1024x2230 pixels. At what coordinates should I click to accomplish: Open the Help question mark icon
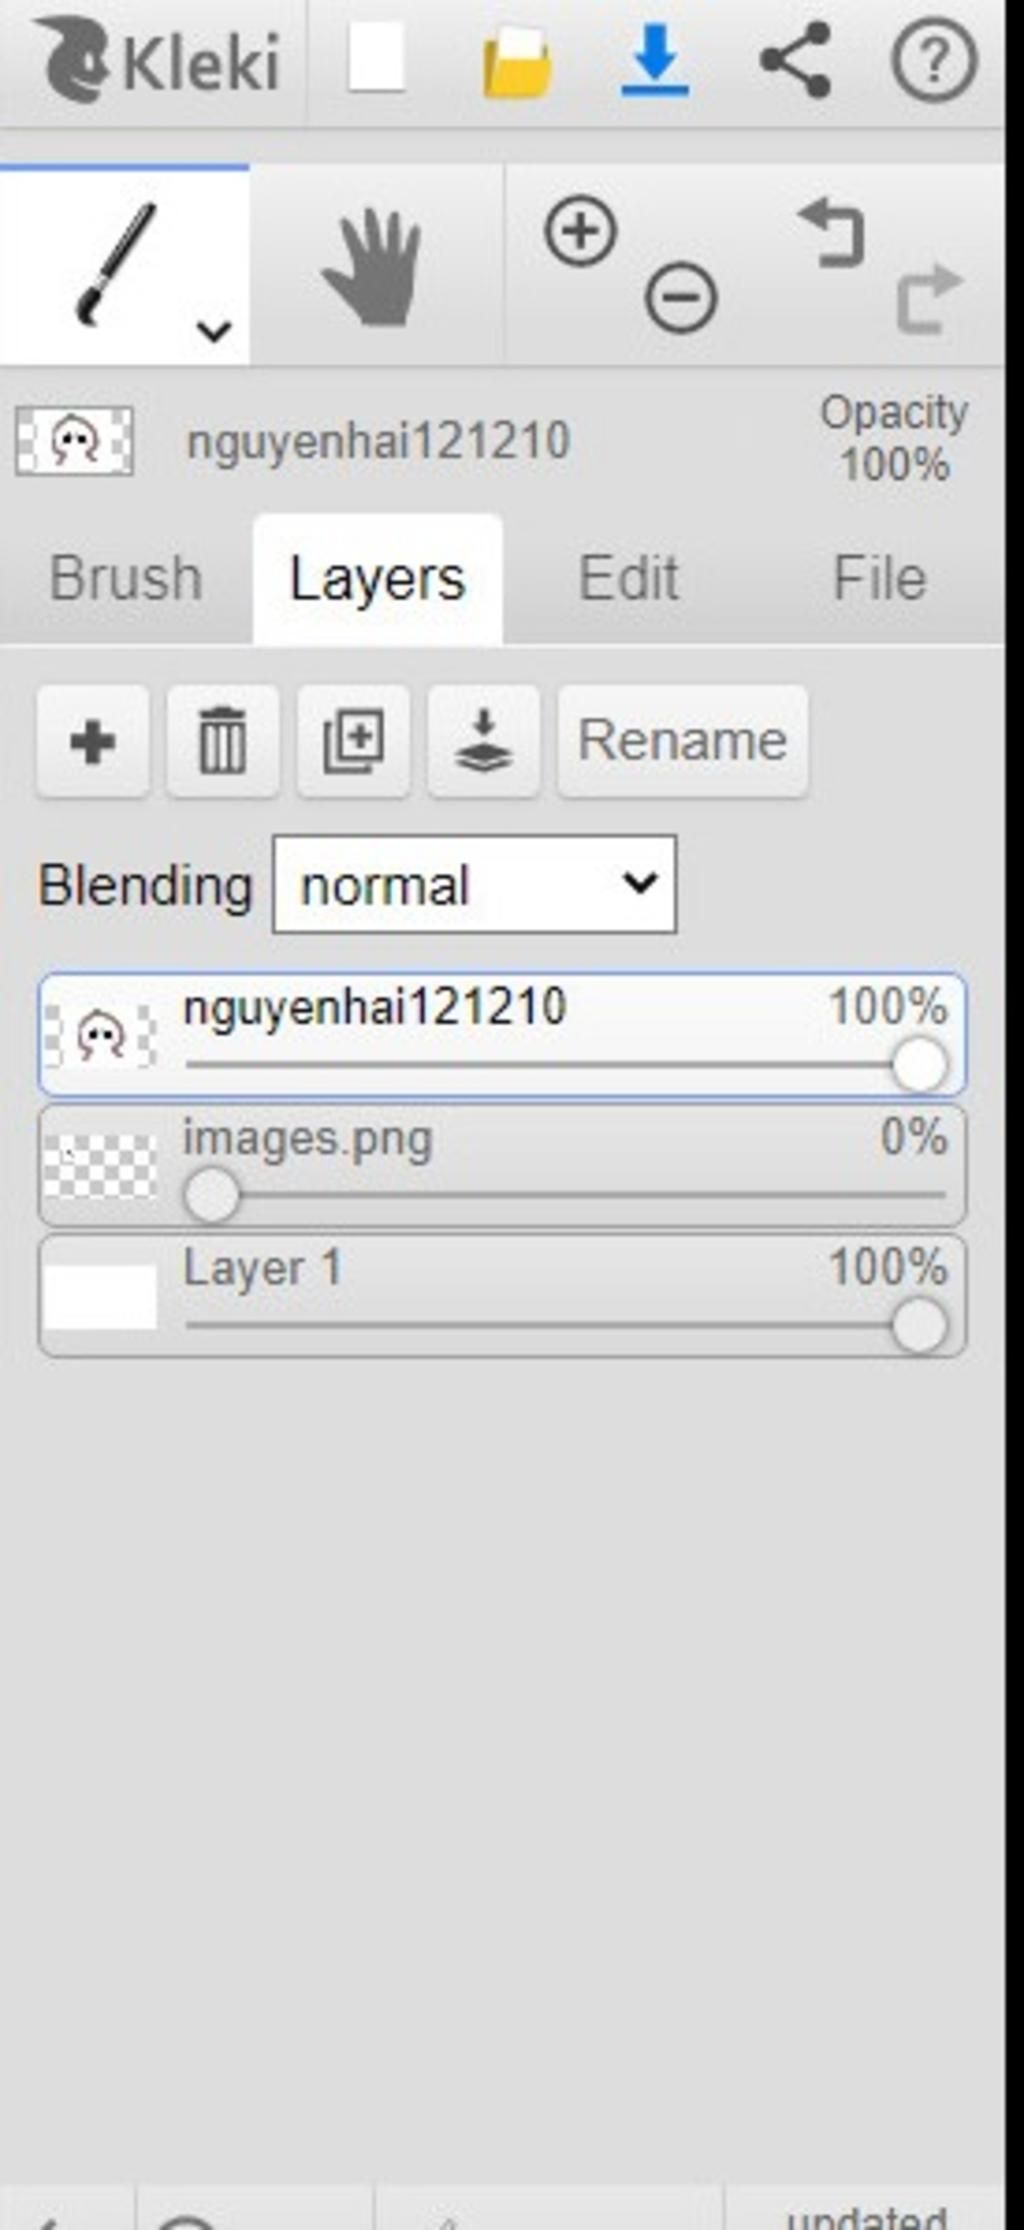pyautogui.click(x=934, y=61)
